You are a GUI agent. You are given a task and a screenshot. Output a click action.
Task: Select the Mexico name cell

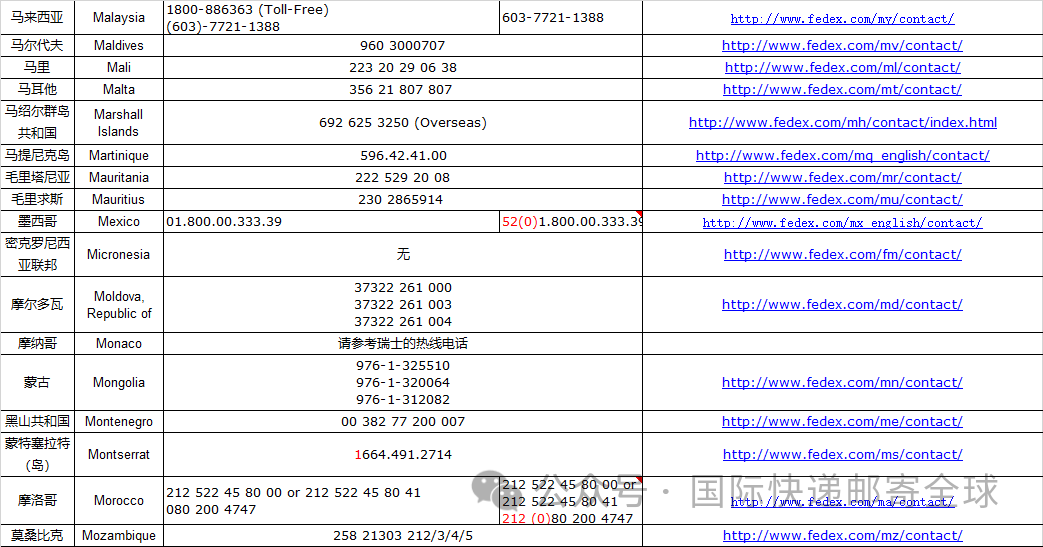coord(119,222)
